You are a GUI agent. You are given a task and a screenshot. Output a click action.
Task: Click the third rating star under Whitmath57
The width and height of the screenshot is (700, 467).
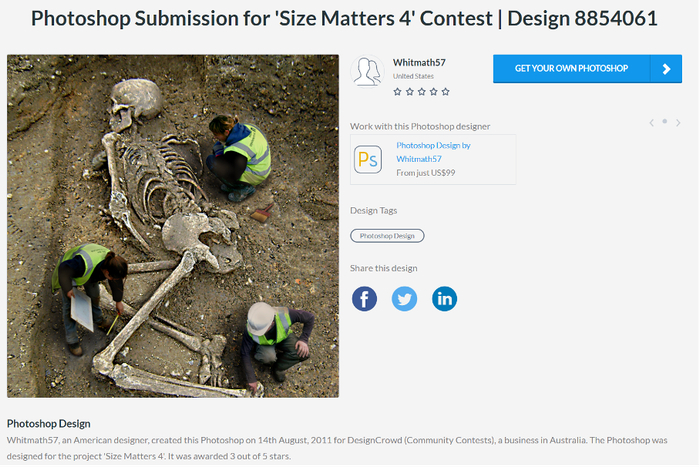pyautogui.click(x=421, y=91)
